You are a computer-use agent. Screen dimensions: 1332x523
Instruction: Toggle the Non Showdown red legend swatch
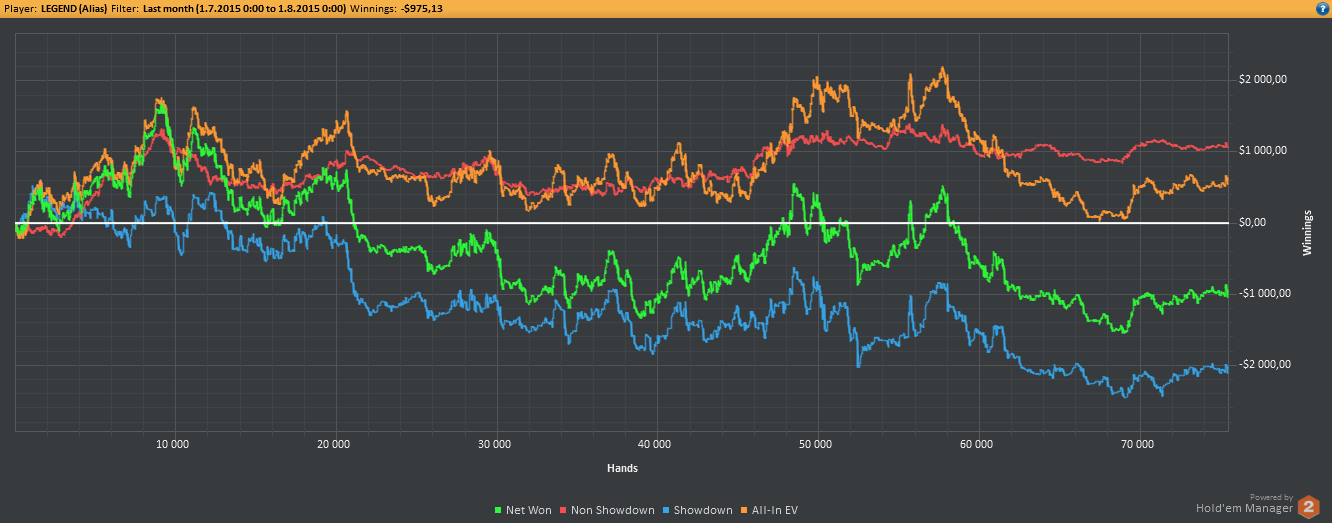point(562,511)
